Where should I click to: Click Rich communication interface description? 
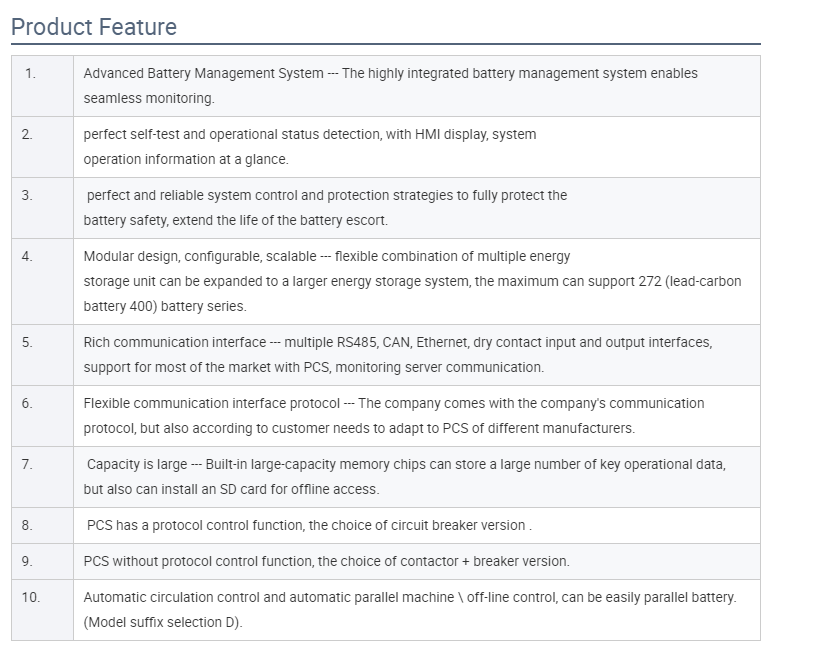398,355
